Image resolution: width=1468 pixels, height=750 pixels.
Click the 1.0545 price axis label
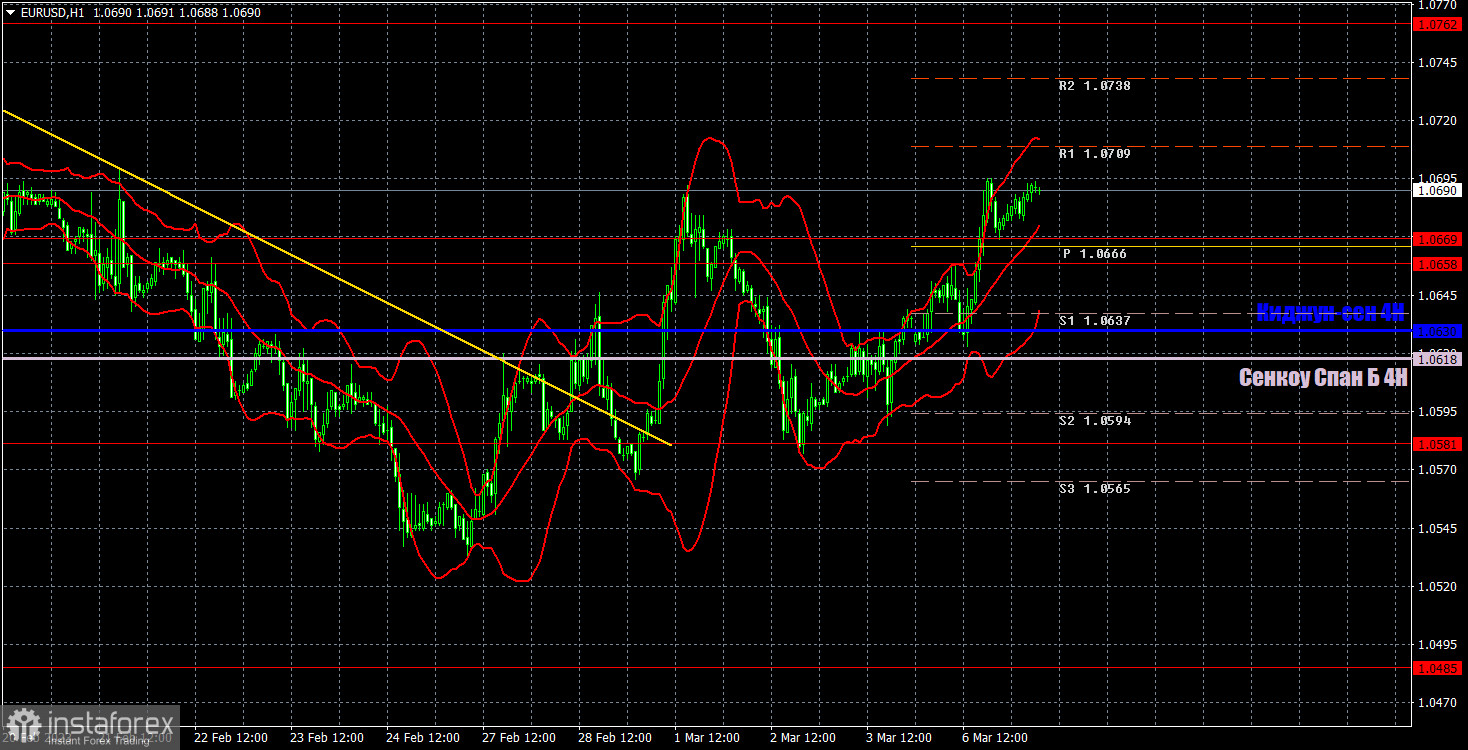(x=1438, y=528)
